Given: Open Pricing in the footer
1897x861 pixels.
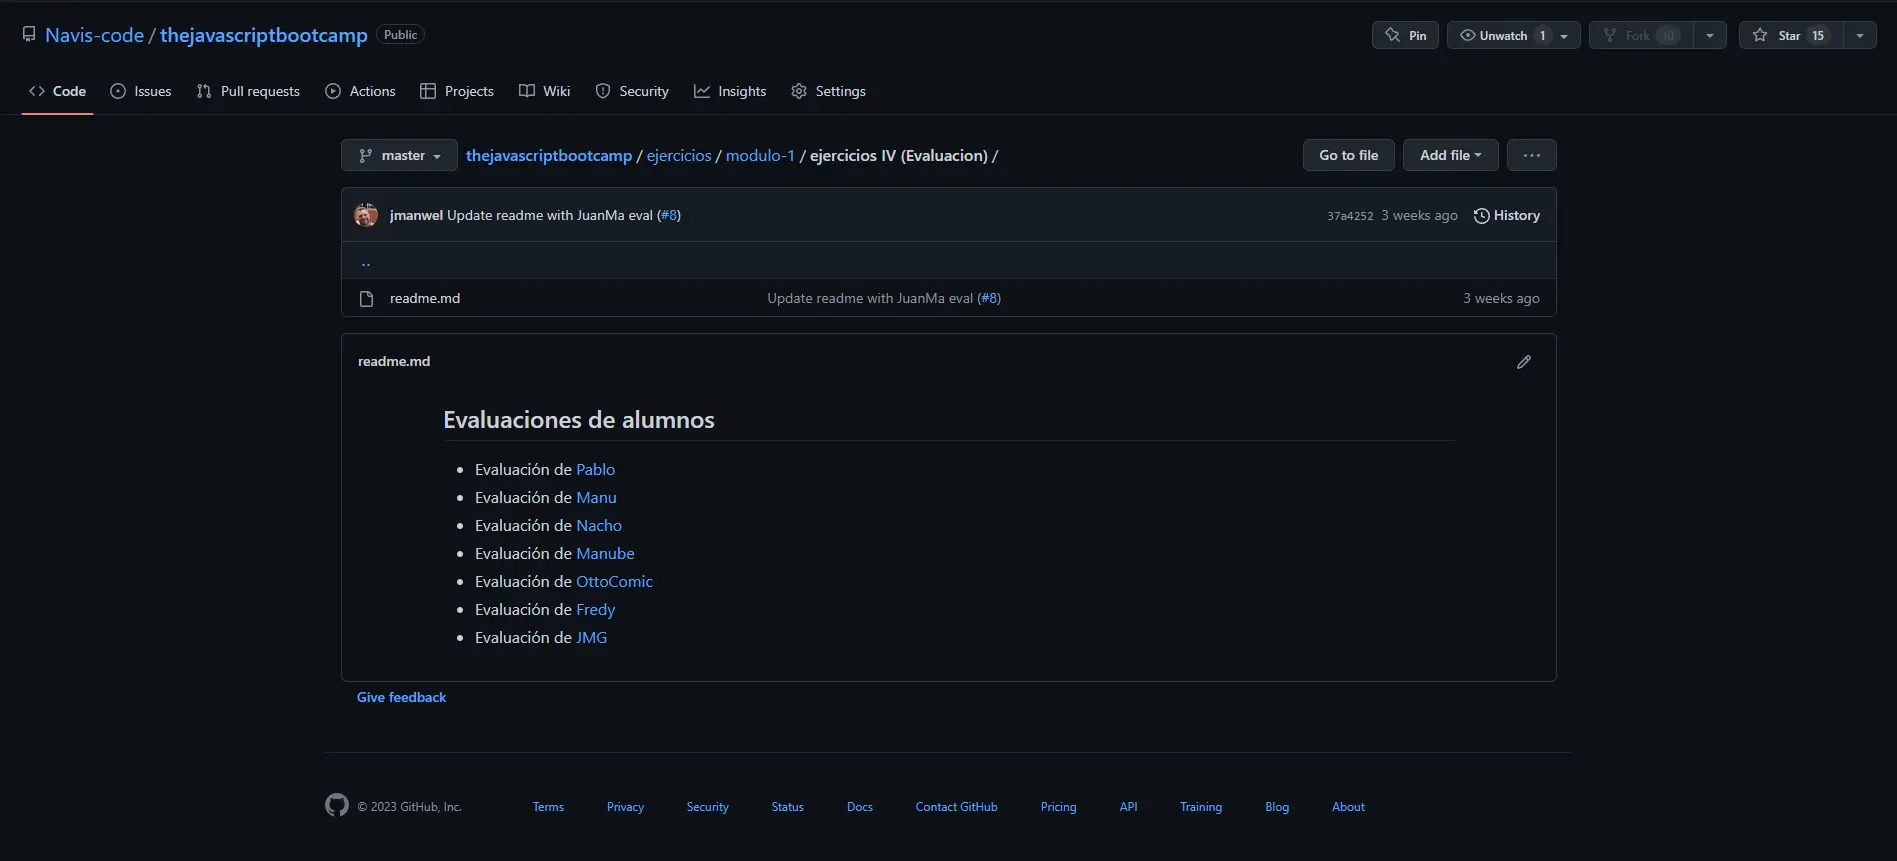Looking at the screenshot, I should [1058, 807].
